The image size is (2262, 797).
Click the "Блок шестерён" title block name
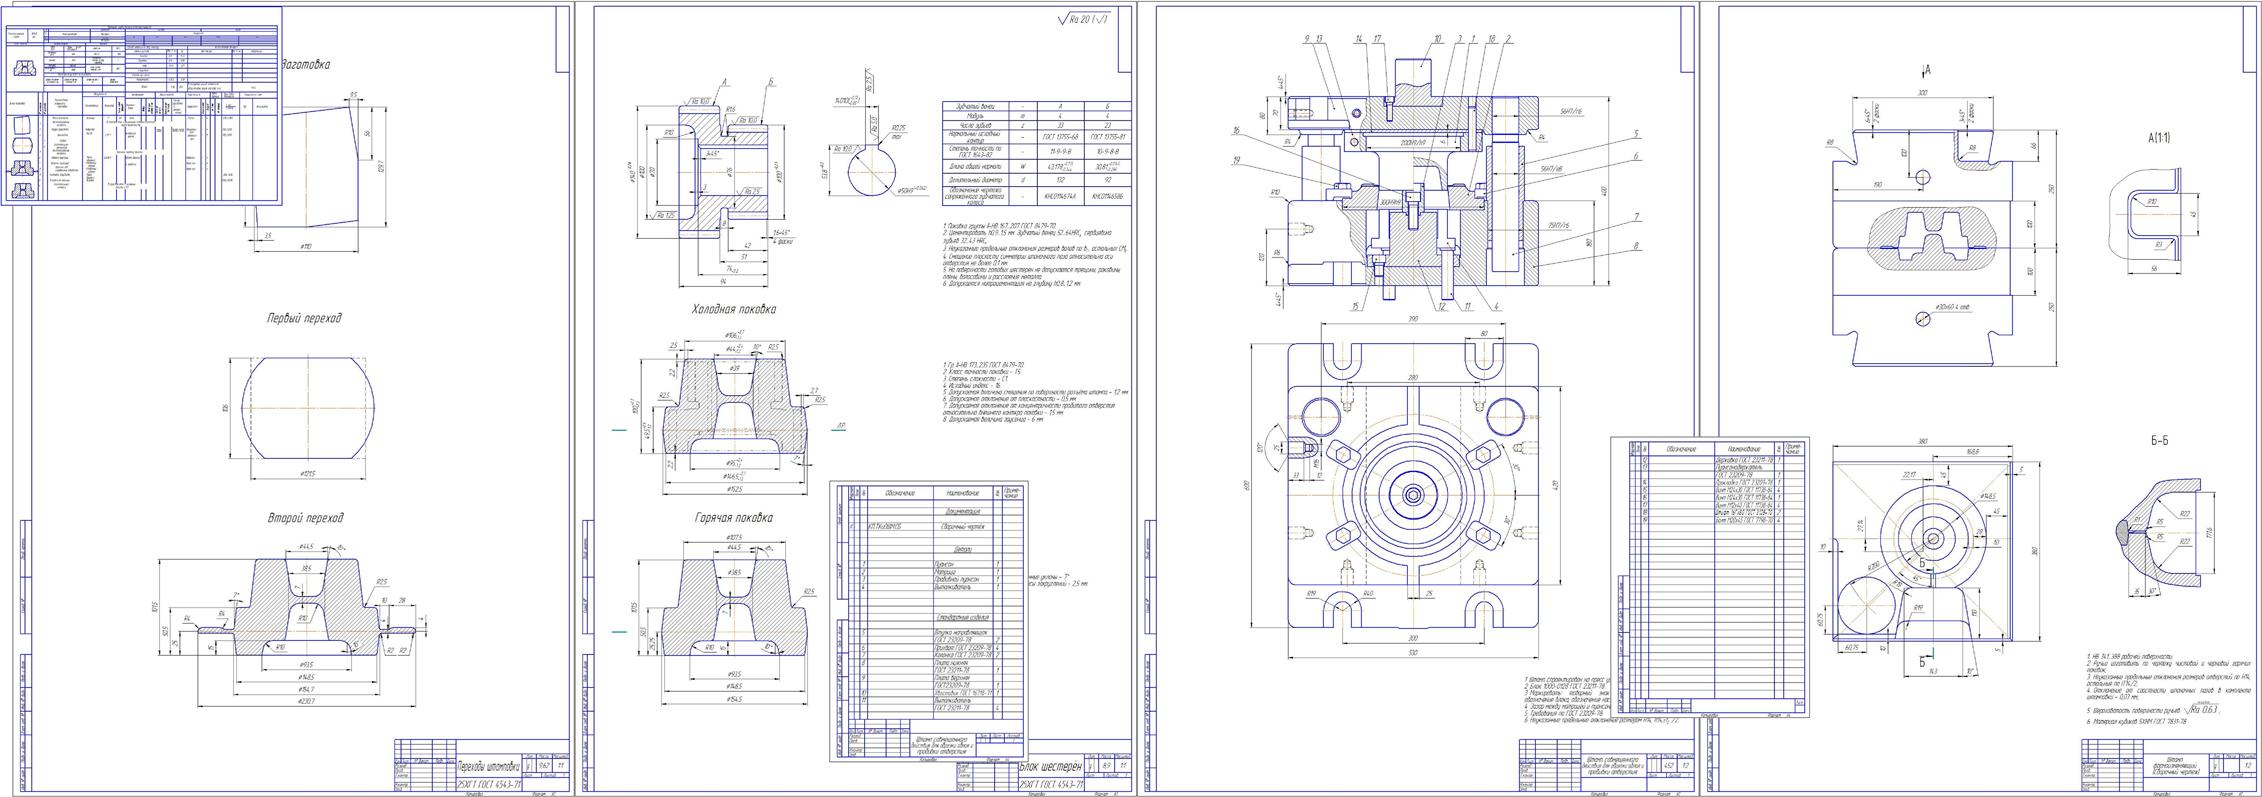[x=1050, y=767]
